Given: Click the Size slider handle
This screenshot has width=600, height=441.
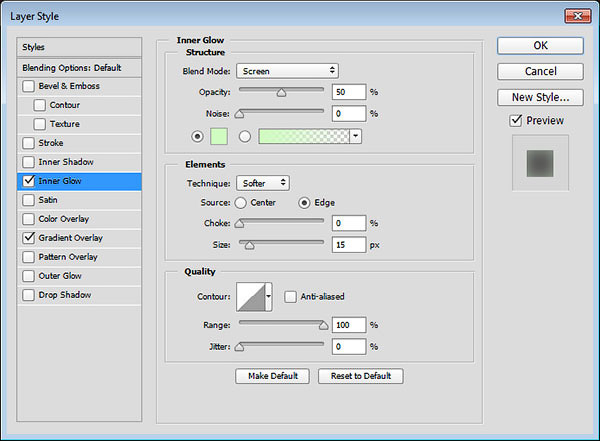Looking at the screenshot, I should pyautogui.click(x=249, y=245).
